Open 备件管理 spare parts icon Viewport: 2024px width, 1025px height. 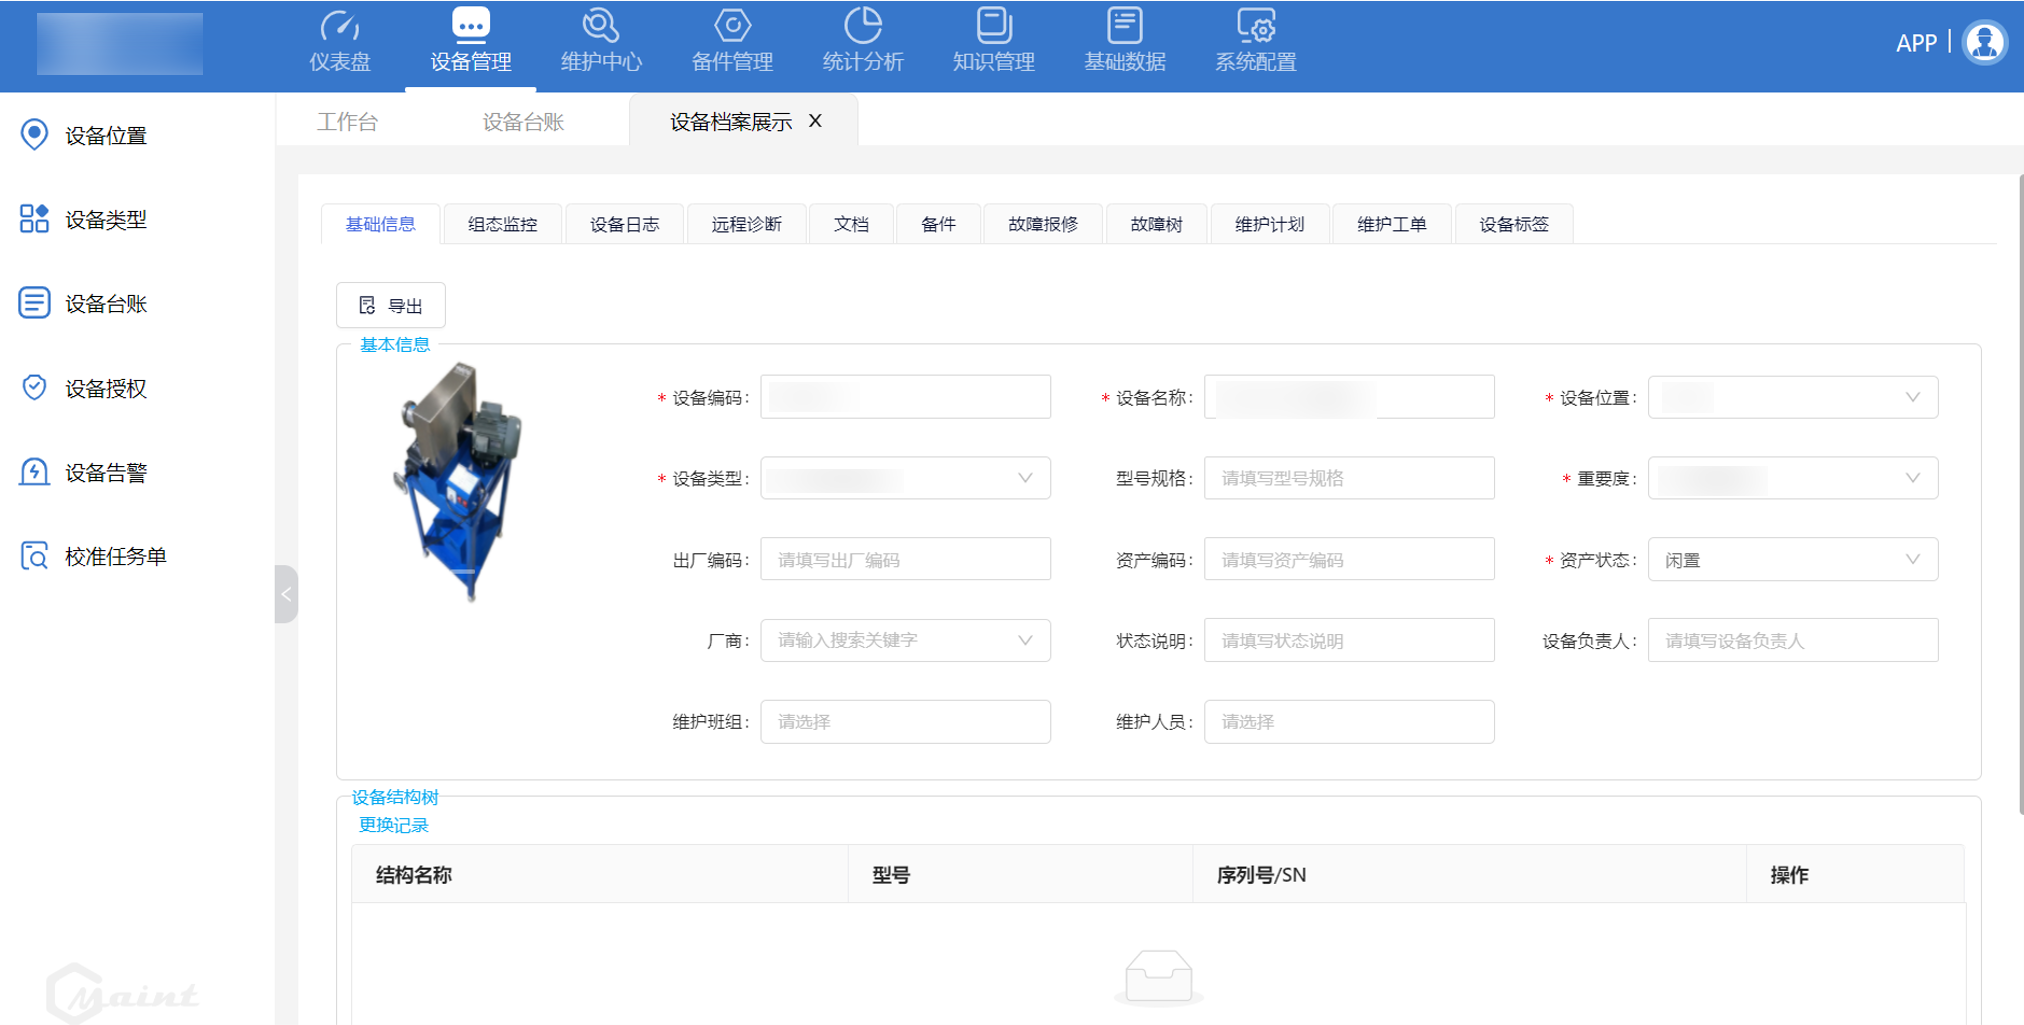pos(732,26)
